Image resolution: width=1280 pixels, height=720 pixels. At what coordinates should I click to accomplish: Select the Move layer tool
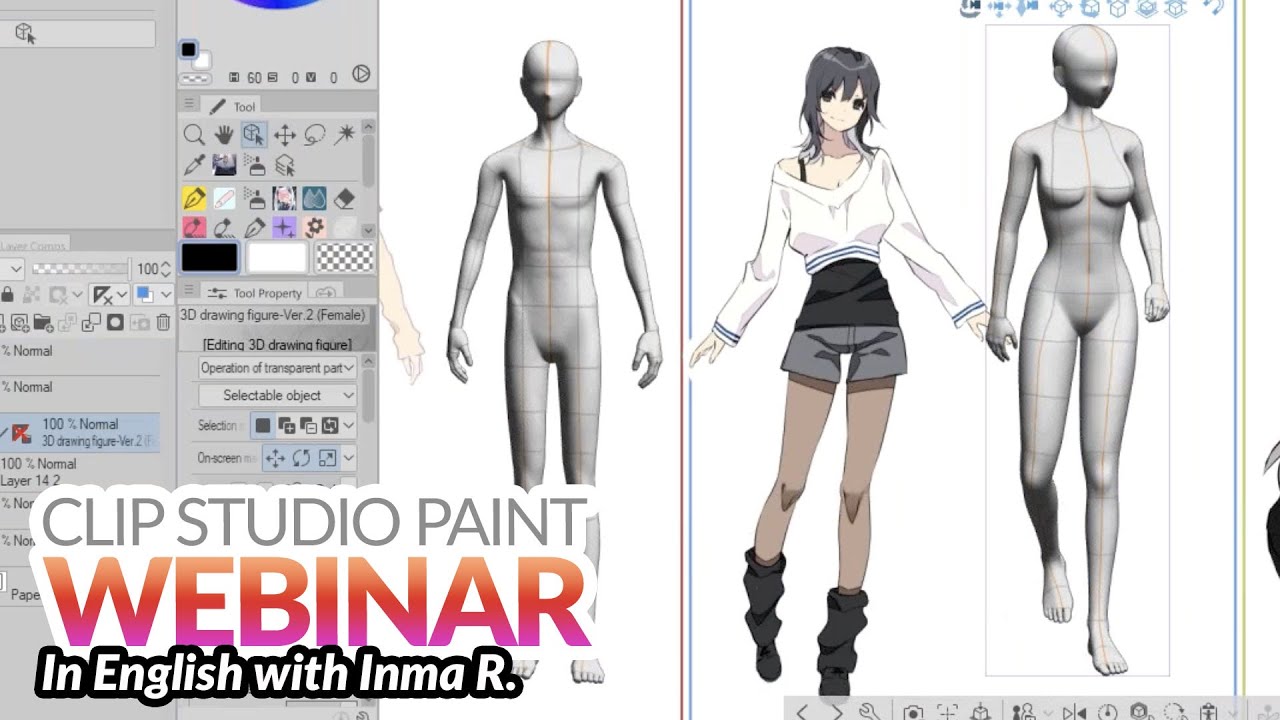point(285,134)
